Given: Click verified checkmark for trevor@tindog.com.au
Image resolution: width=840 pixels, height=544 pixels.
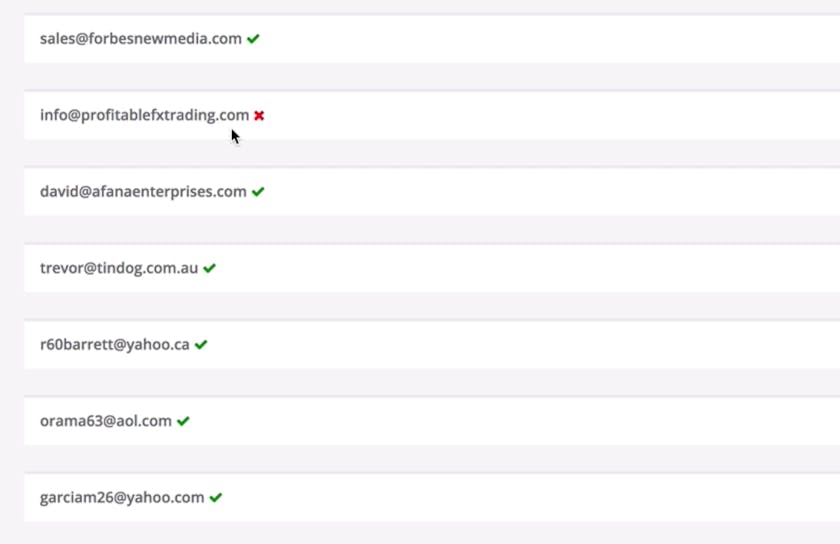Looking at the screenshot, I should coord(210,268).
